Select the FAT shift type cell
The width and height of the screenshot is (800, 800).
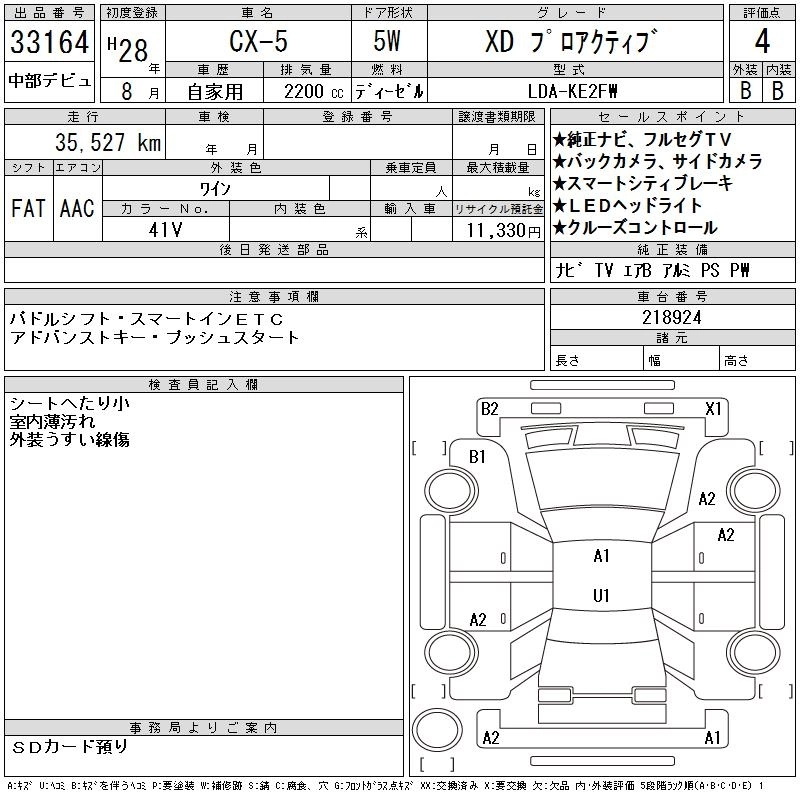pos(28,208)
